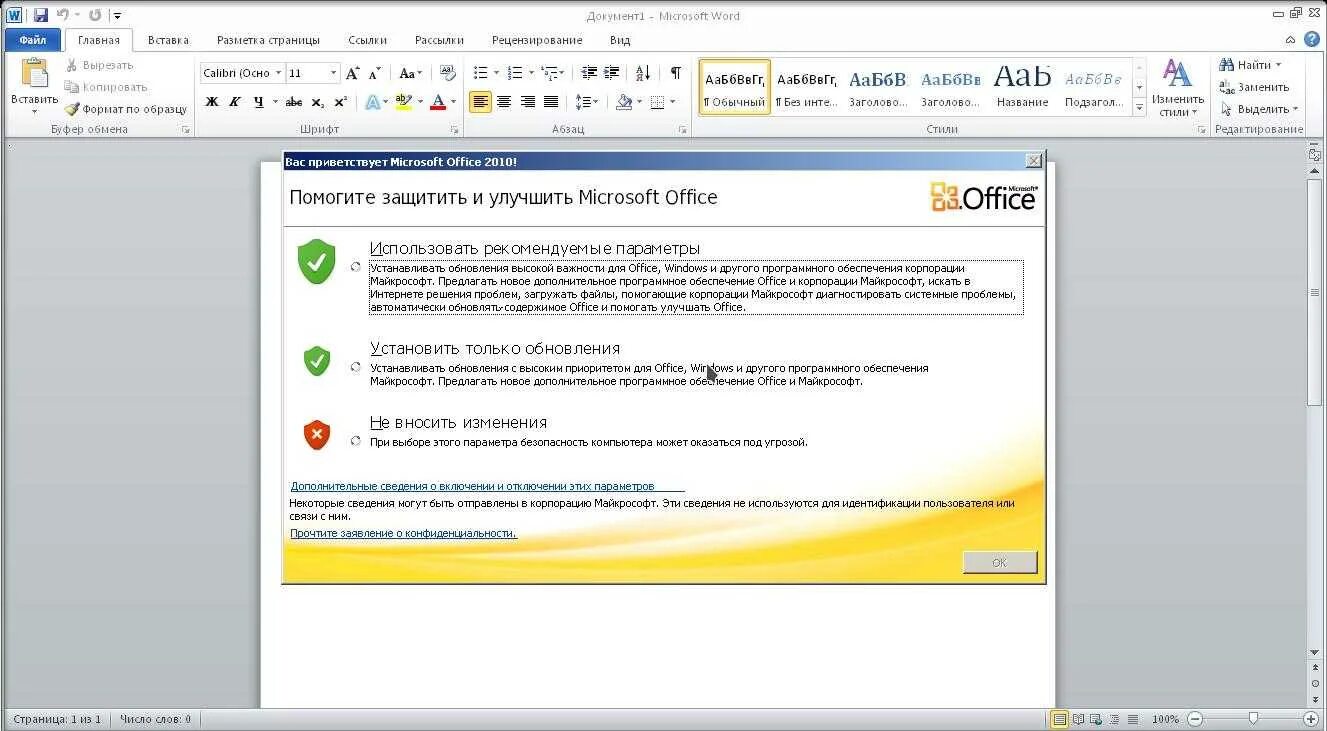
Task: Click the zoom out minus button
Action: click(x=1195, y=719)
